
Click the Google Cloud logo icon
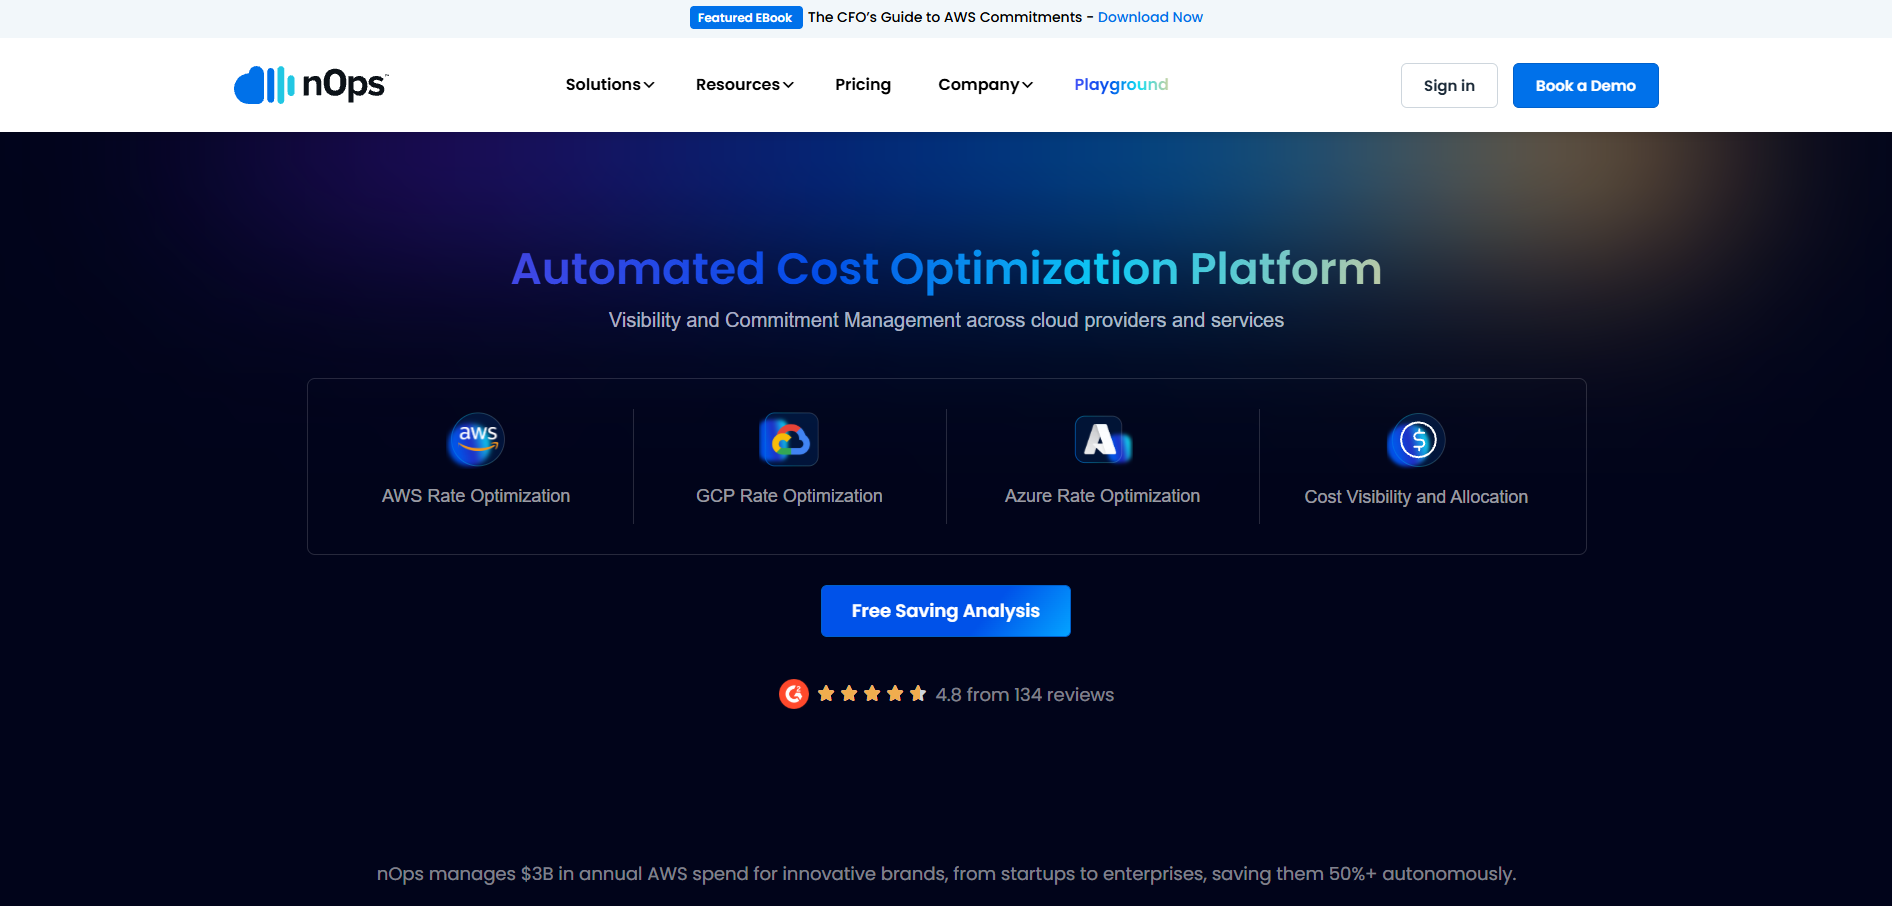point(789,439)
